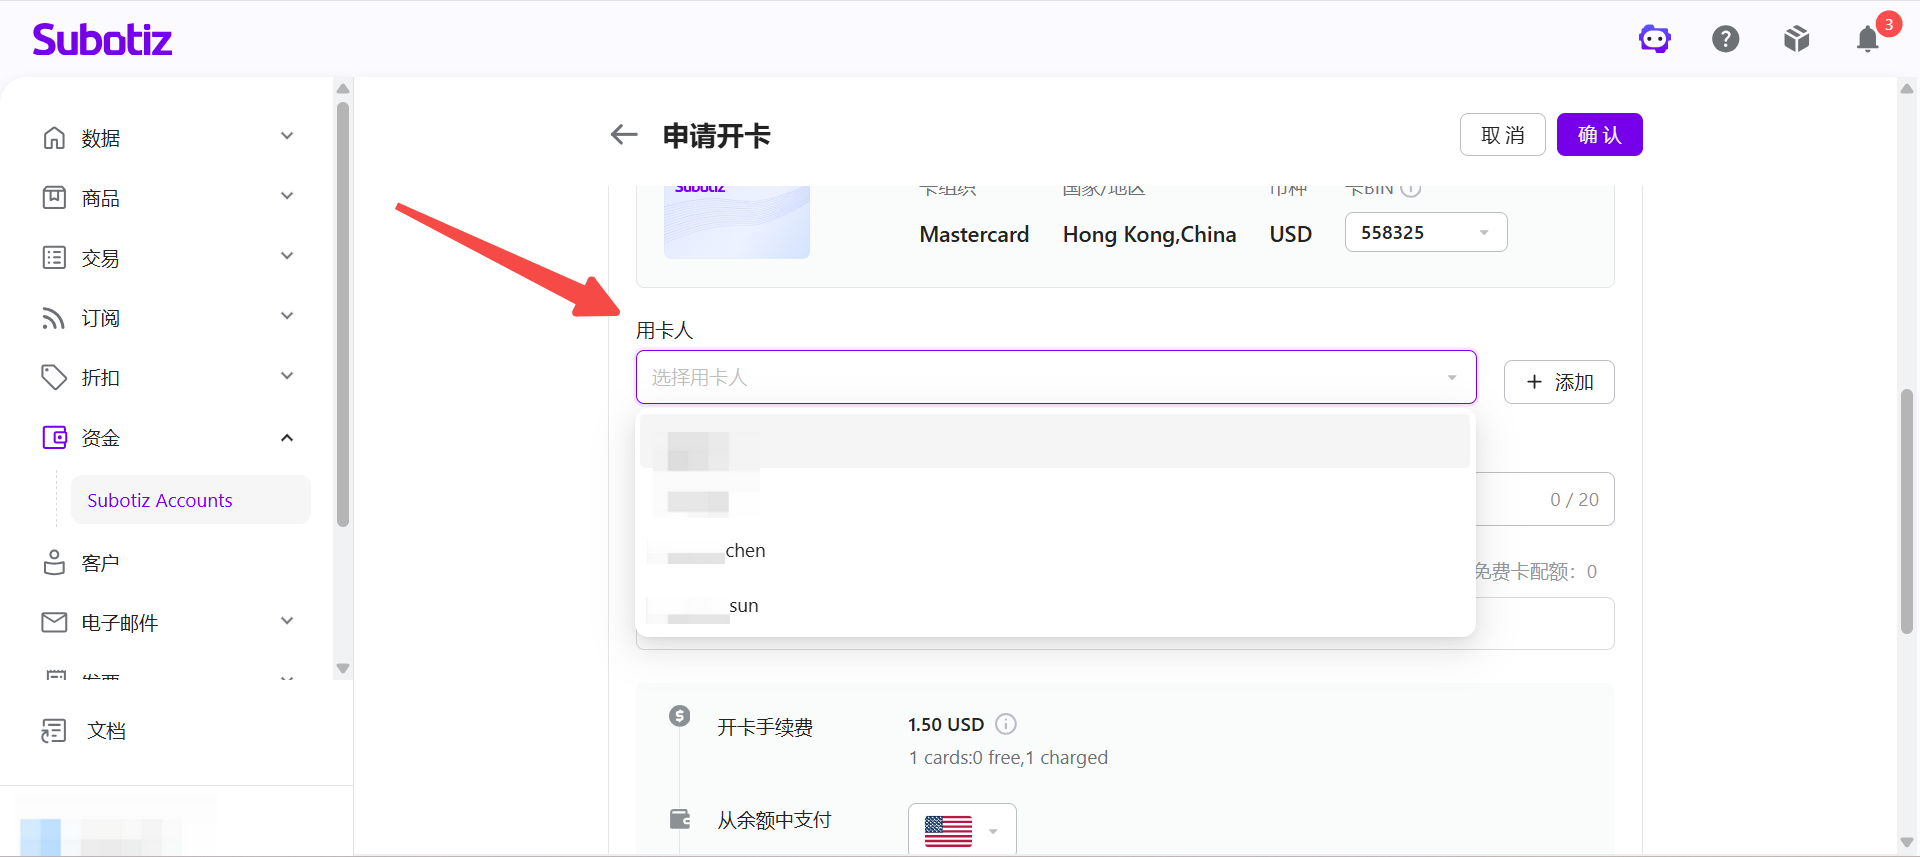This screenshot has width=1920, height=857.
Task: Open the 文档 menu item
Action: [x=107, y=731]
